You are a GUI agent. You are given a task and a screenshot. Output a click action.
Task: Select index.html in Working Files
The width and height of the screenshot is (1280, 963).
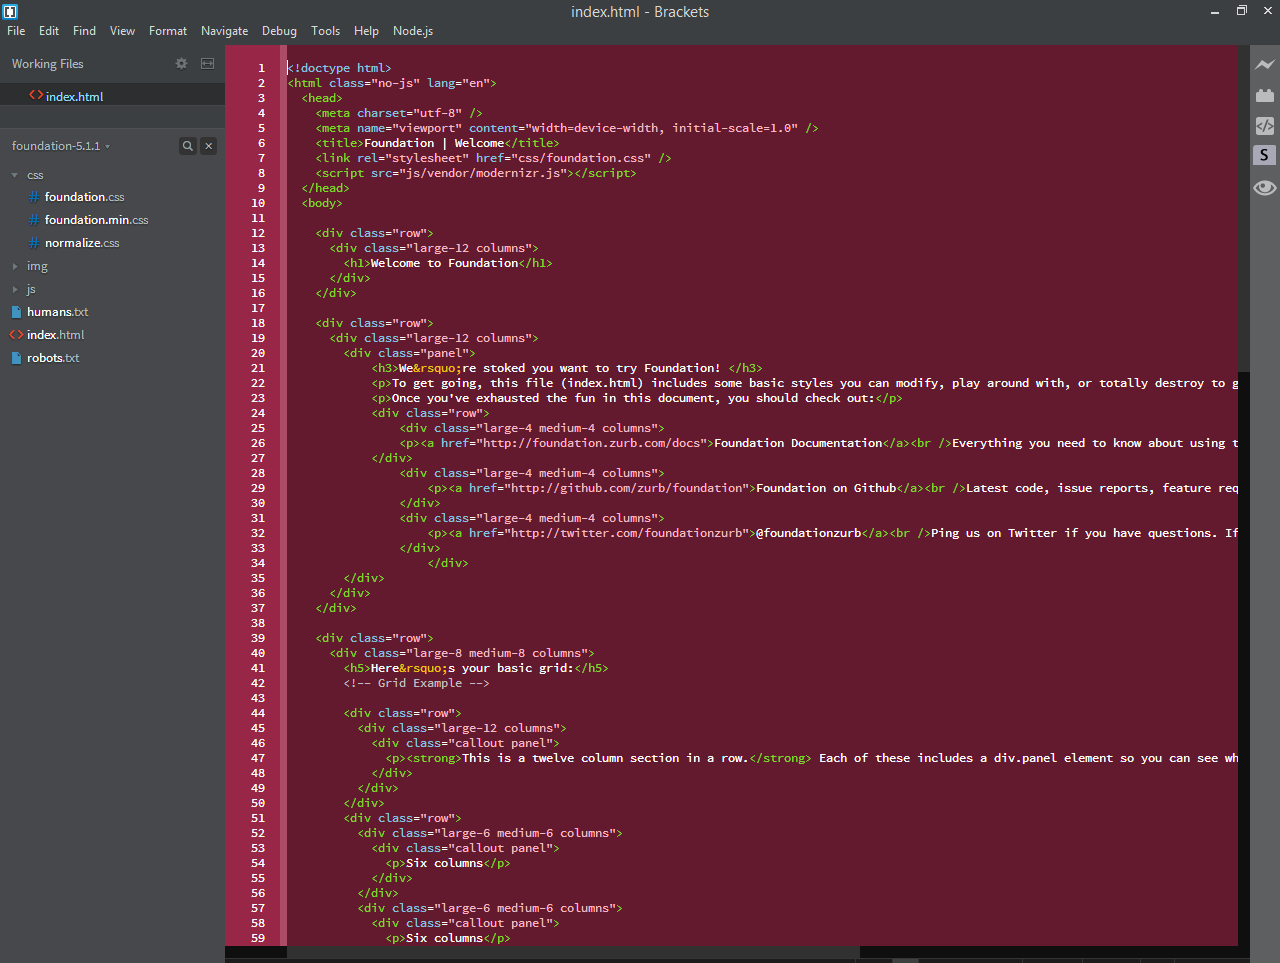pos(75,97)
